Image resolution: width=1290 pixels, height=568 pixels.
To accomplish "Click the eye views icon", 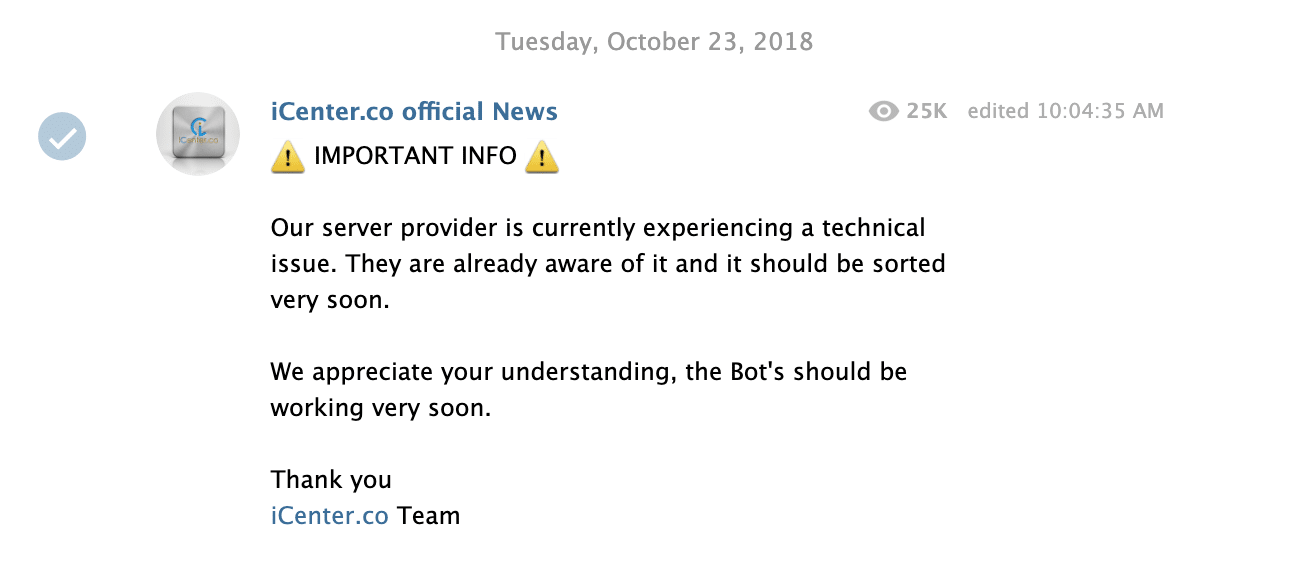I will (884, 111).
